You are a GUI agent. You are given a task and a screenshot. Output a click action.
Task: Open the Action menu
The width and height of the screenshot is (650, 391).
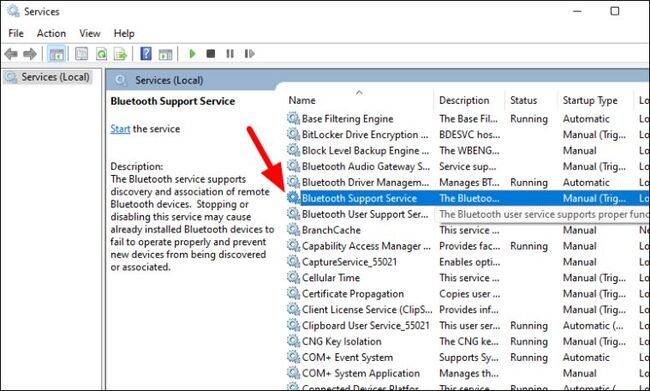tap(51, 33)
